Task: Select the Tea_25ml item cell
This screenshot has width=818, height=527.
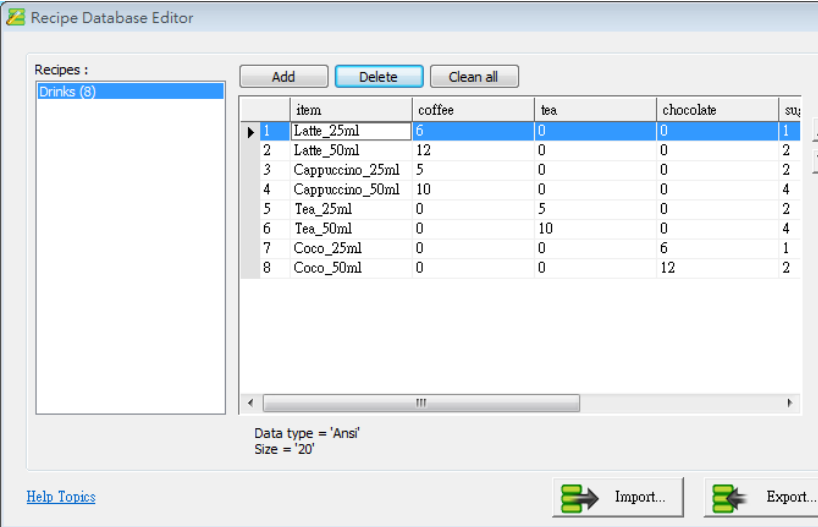Action: pos(351,209)
